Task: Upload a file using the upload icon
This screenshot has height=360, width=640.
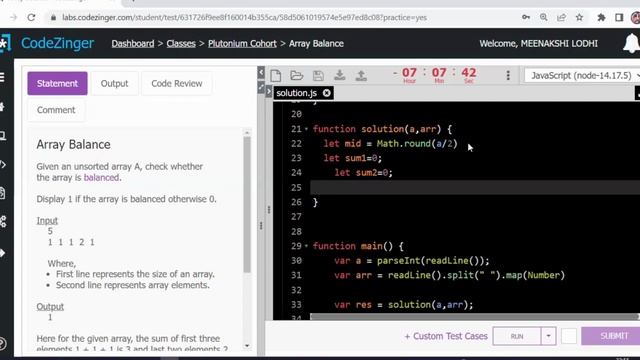Action: [x=361, y=76]
